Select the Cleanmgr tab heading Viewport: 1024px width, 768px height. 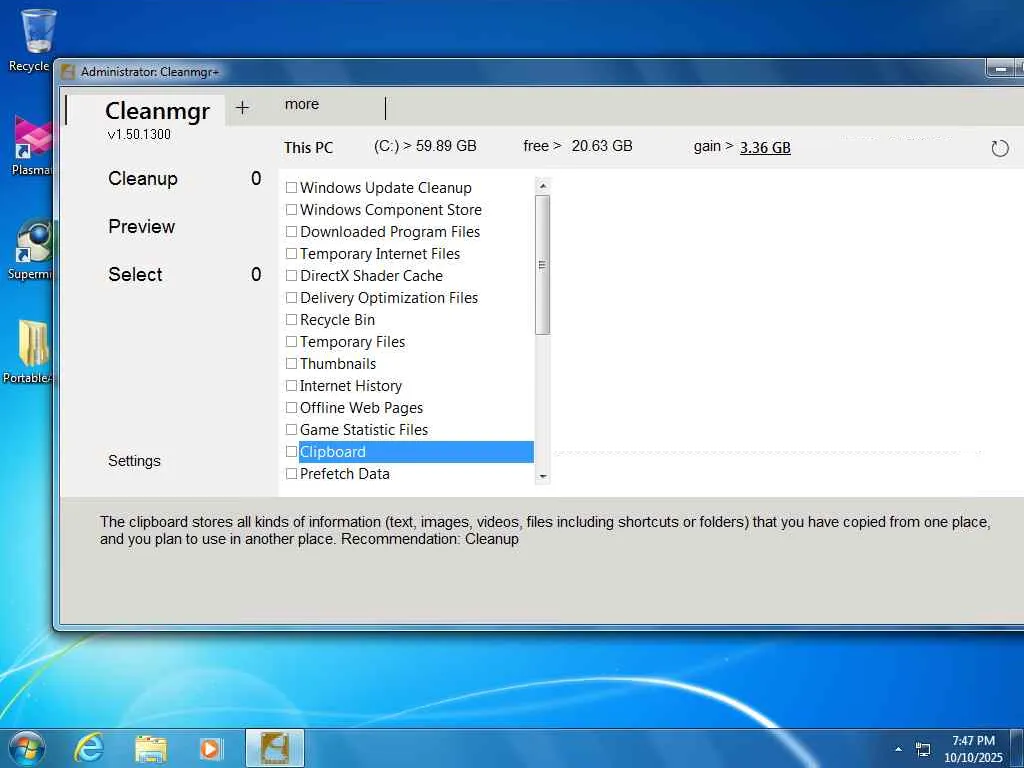(x=157, y=111)
